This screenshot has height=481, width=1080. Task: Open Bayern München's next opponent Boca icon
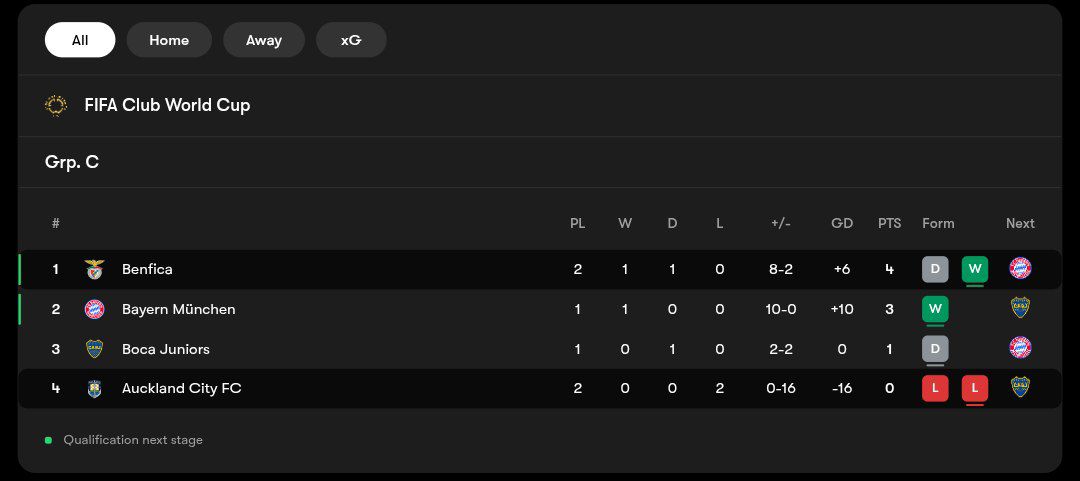click(x=1020, y=307)
